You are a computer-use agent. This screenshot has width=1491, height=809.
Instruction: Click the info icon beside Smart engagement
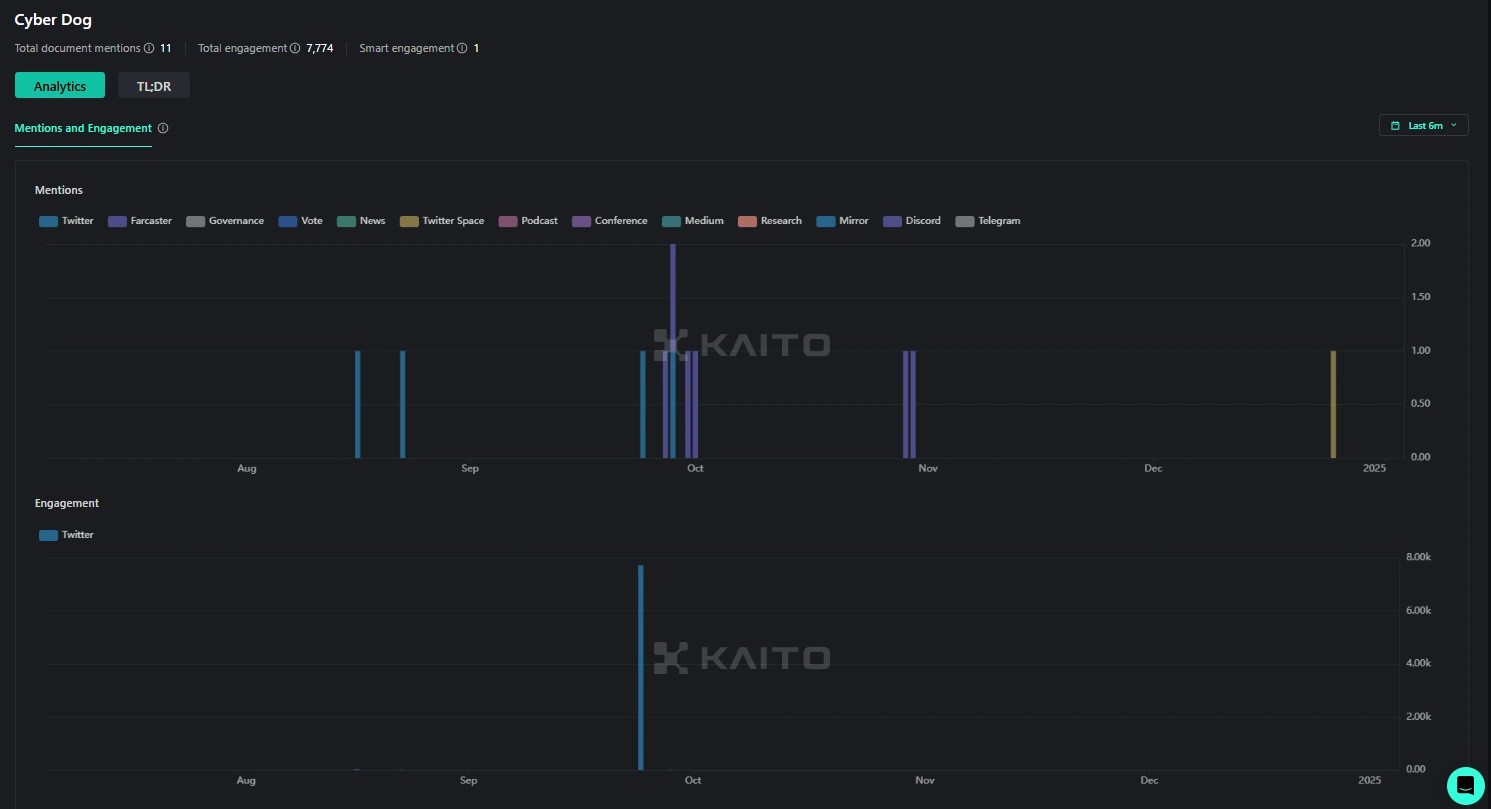pos(462,48)
